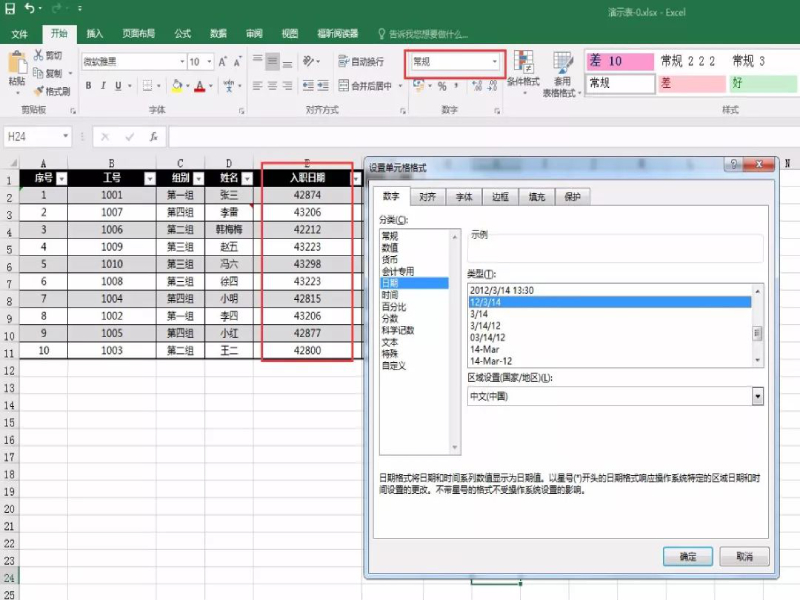Viewport: 800px width, 600px height.
Task: Toggle the filter button on 姓名 header
Action: 246,178
